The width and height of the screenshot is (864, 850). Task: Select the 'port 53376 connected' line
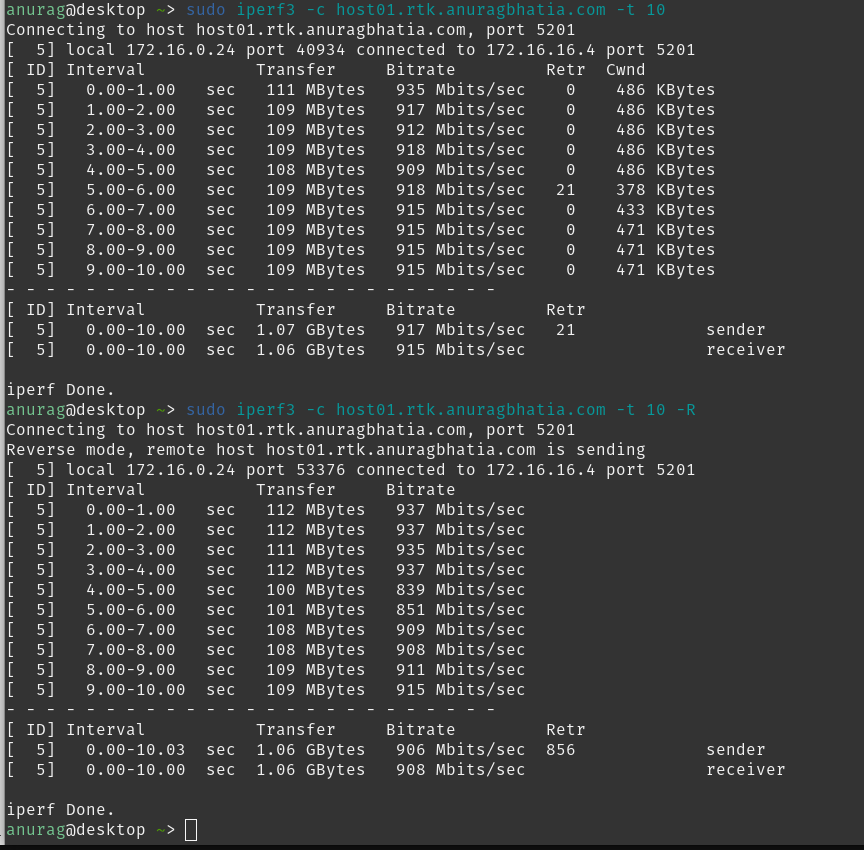(351, 470)
